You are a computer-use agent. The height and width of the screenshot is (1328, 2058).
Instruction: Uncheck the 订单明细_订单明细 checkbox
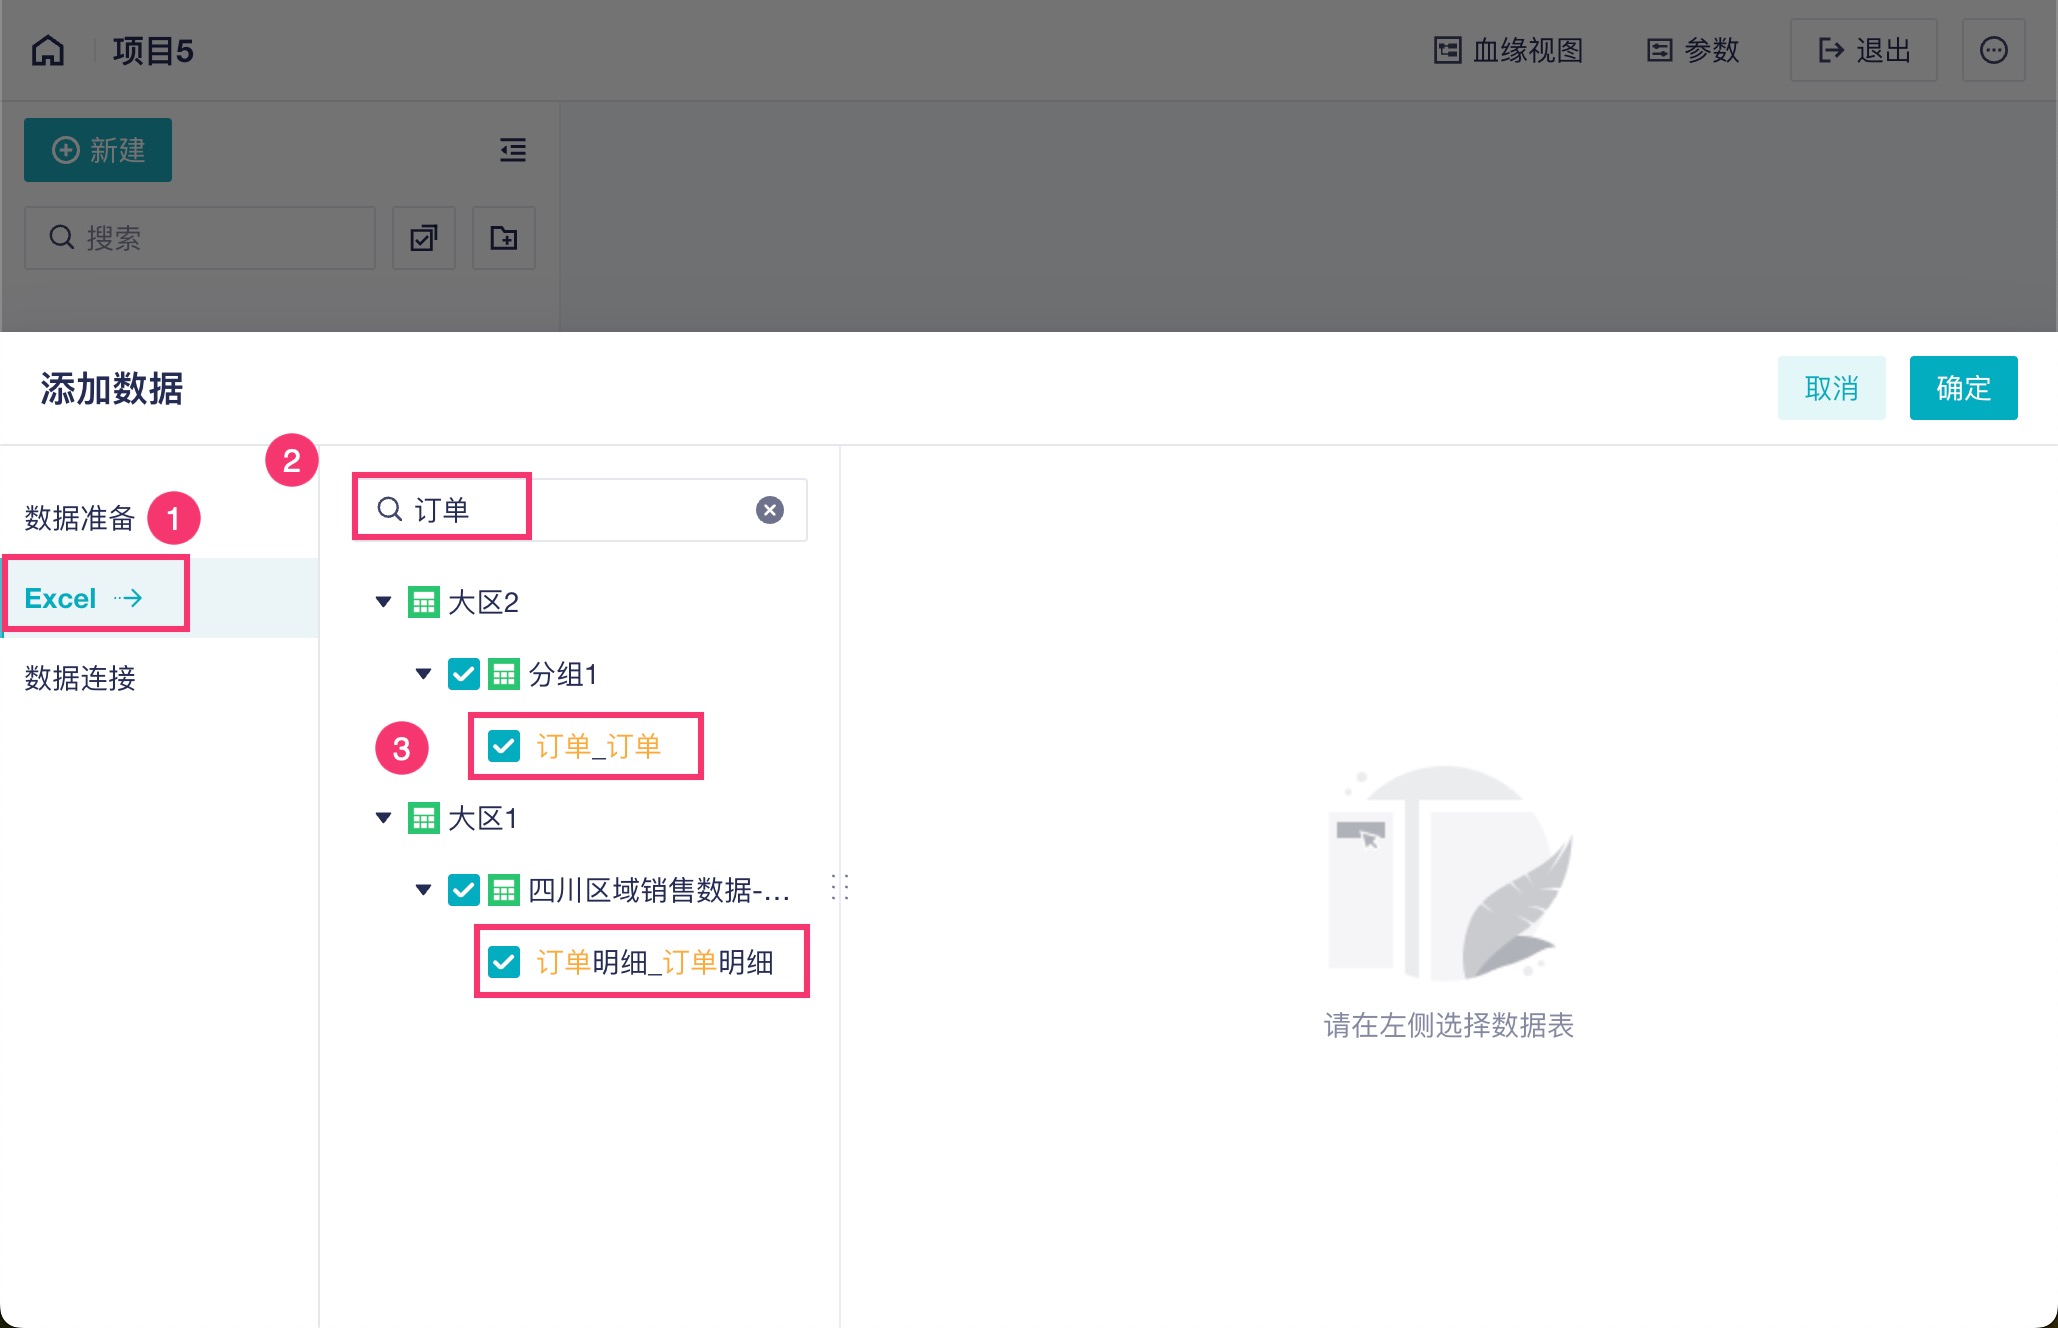504,962
